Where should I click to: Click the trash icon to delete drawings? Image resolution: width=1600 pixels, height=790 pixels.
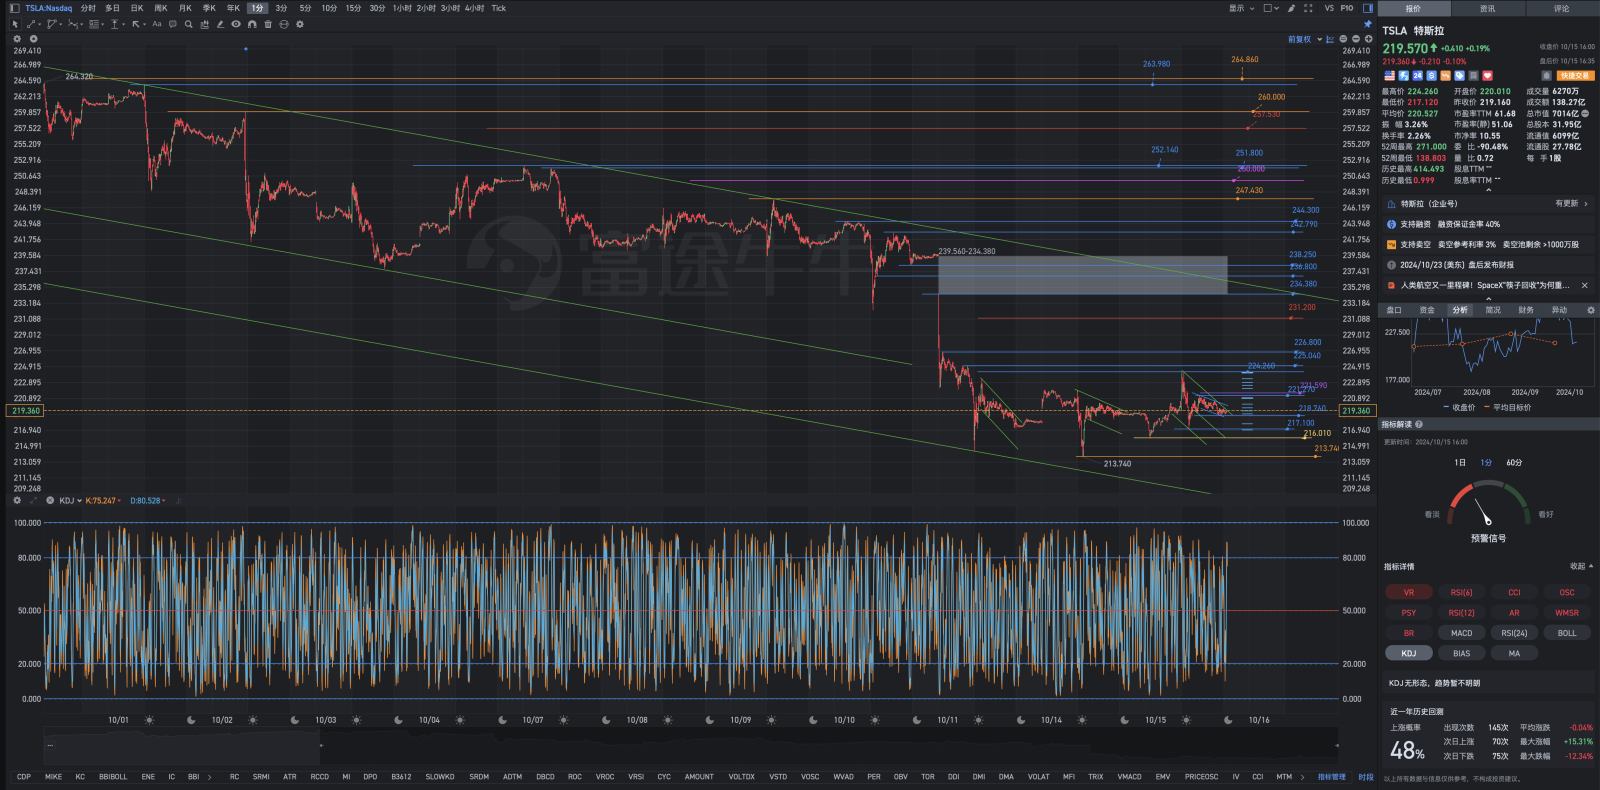coord(268,24)
